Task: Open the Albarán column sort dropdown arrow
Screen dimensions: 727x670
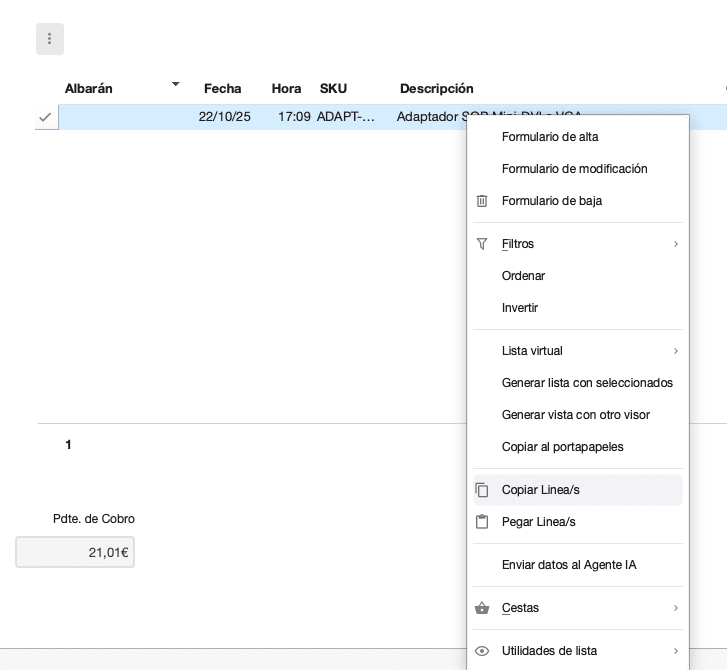Action: pos(176,85)
